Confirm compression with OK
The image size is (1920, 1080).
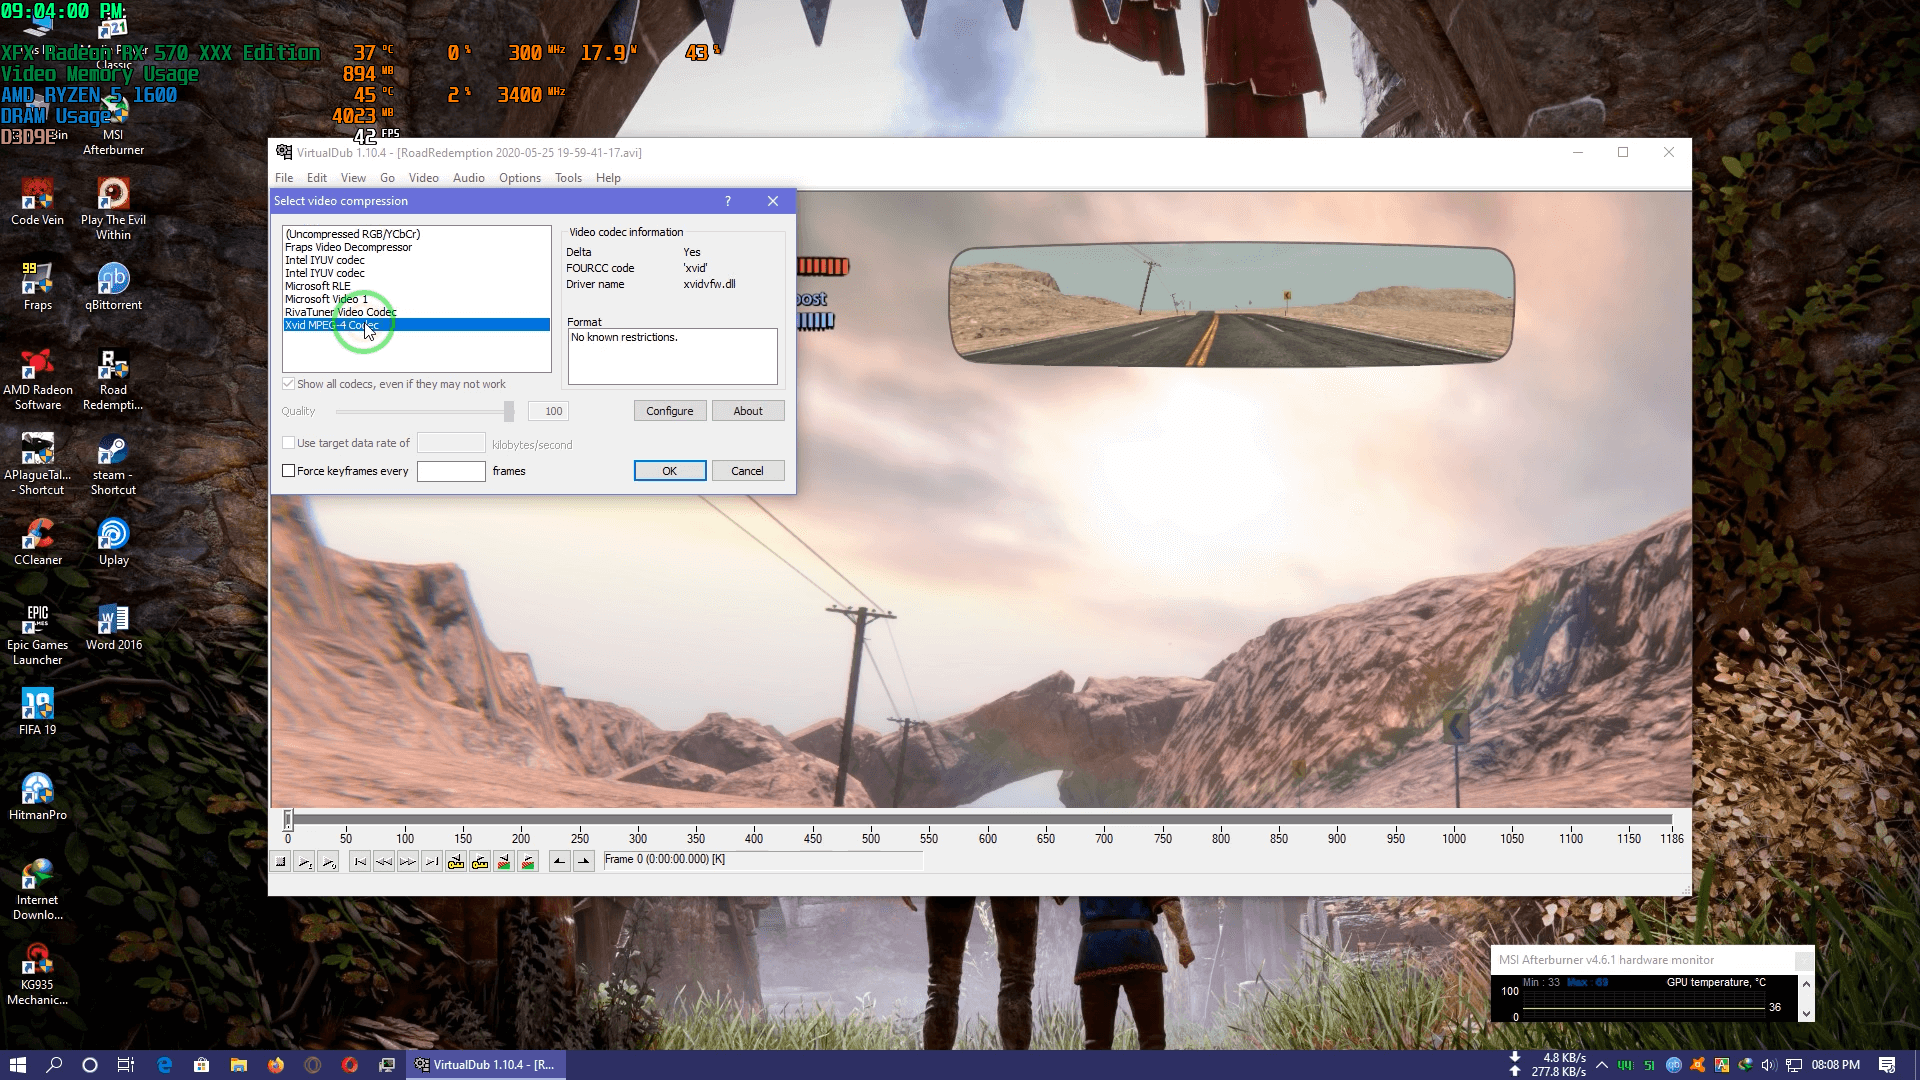(x=670, y=471)
